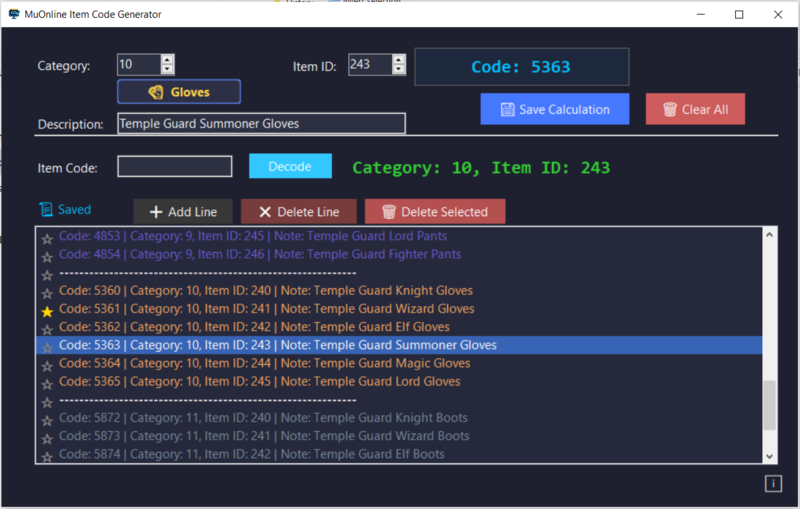
Task: Toggle star for Code 5872 Knight Boots row
Action: coord(47,421)
